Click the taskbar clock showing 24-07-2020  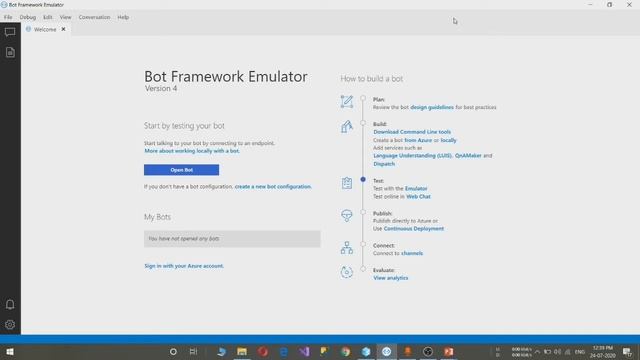pyautogui.click(x=602, y=351)
